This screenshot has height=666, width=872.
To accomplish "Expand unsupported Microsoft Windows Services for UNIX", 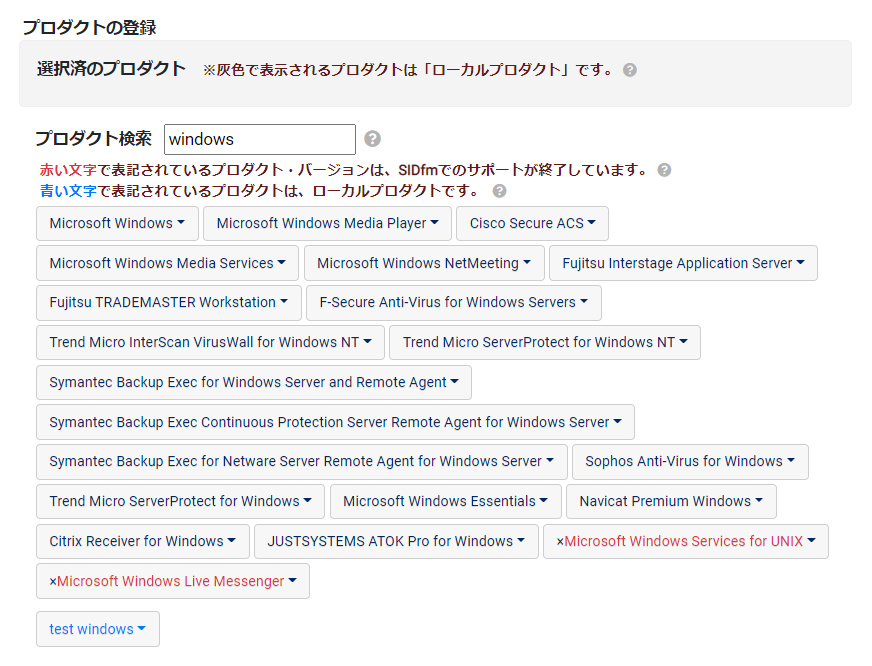I will tap(686, 541).
